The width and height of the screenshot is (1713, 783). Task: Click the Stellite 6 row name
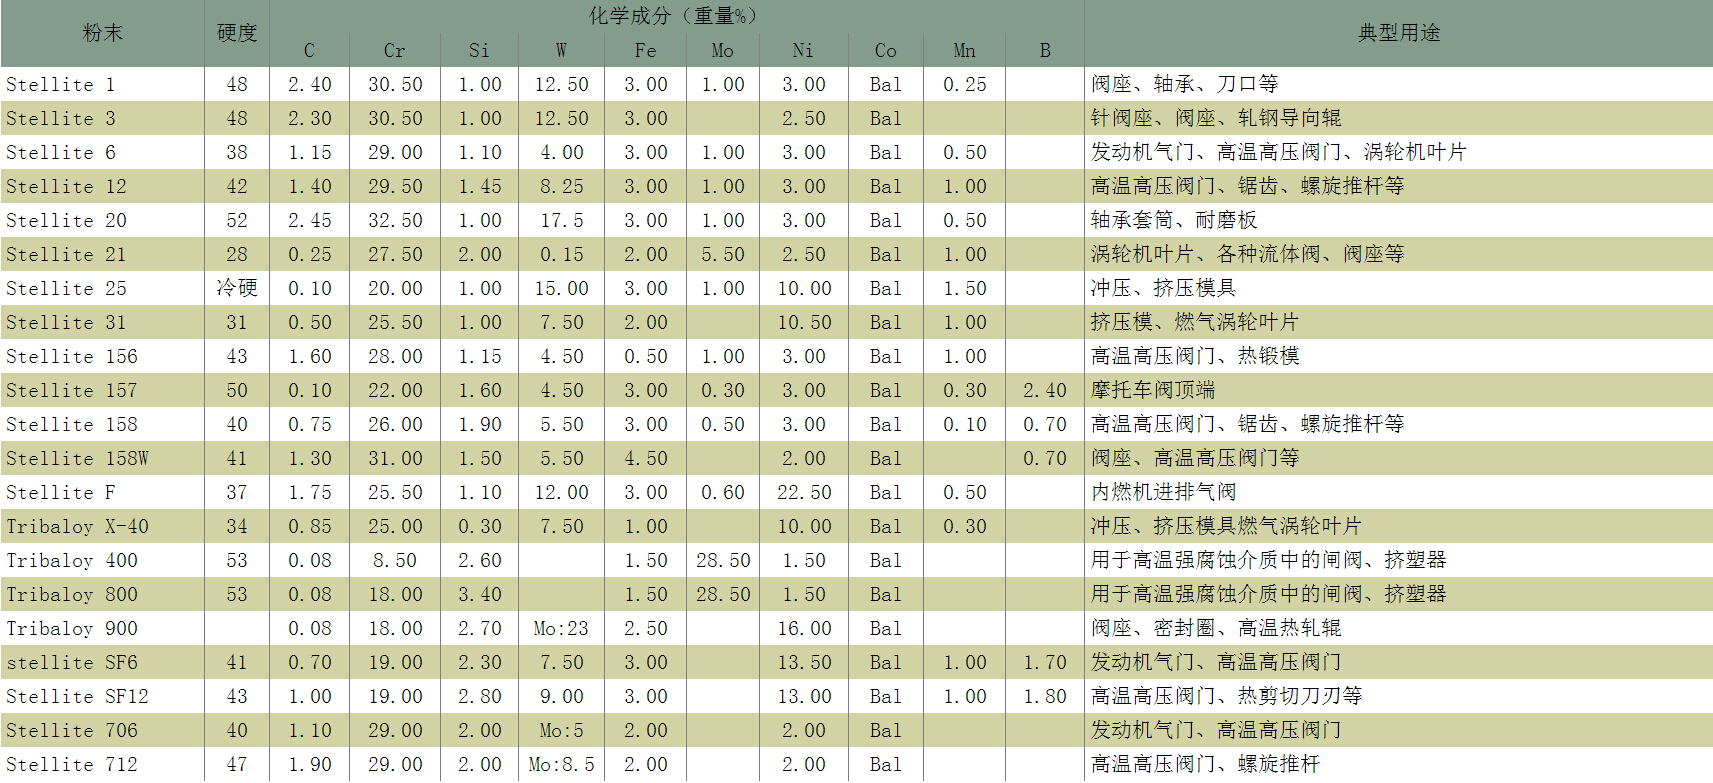61,153
